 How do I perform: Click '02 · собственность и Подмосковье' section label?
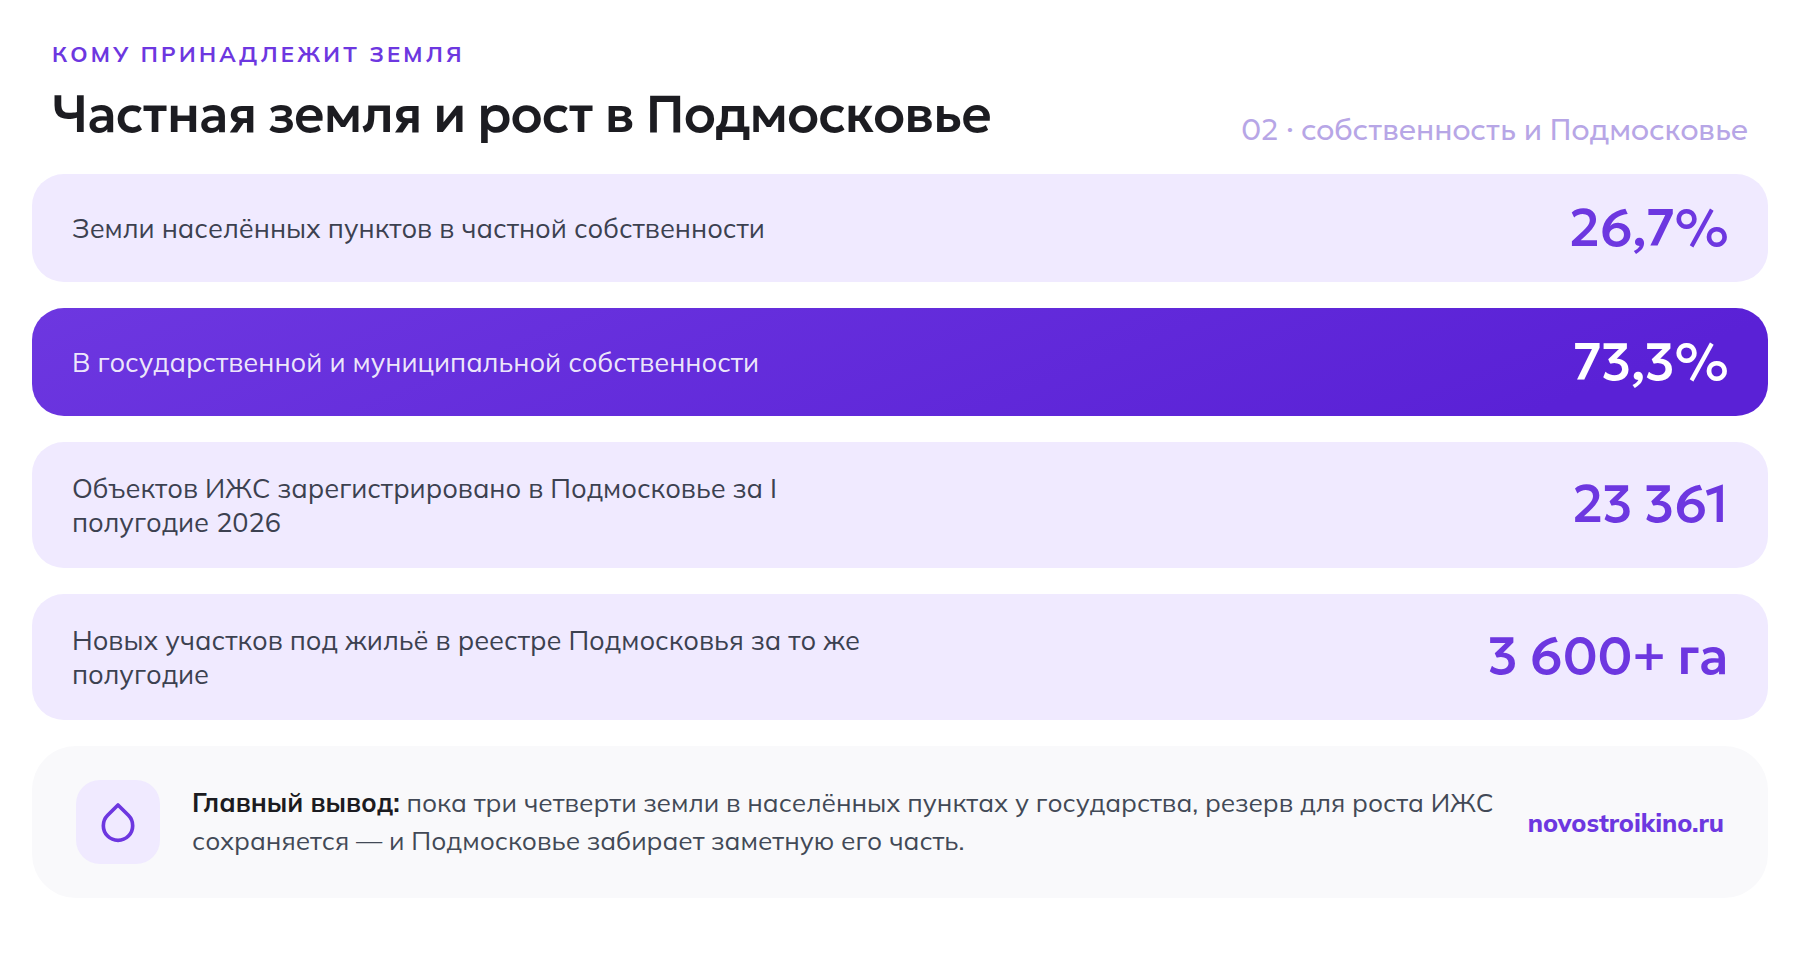tap(1494, 130)
